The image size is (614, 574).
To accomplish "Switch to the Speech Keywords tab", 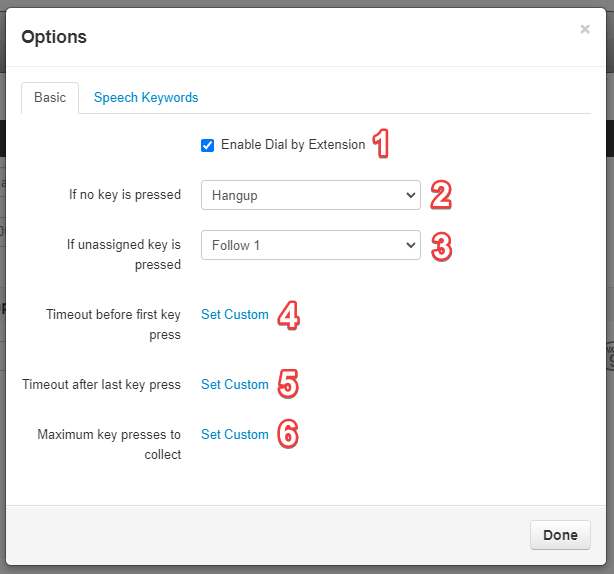I will tap(146, 97).
